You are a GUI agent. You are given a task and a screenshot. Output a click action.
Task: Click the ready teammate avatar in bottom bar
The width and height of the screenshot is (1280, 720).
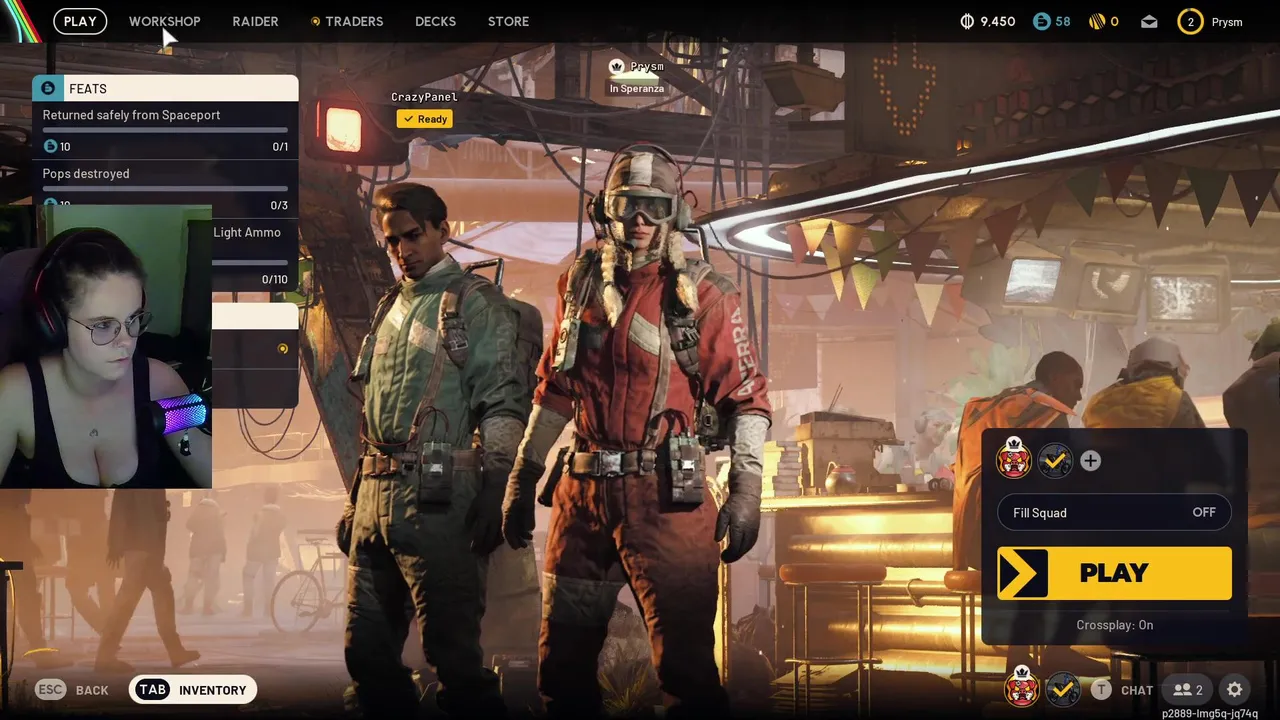1063,689
